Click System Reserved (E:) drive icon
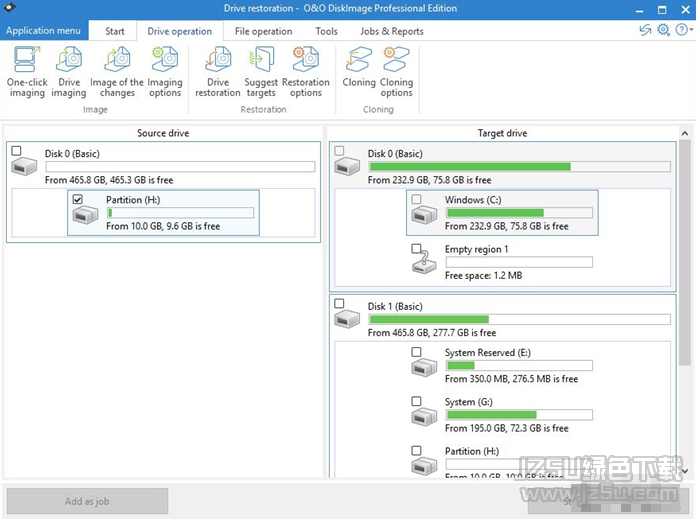 tap(424, 368)
